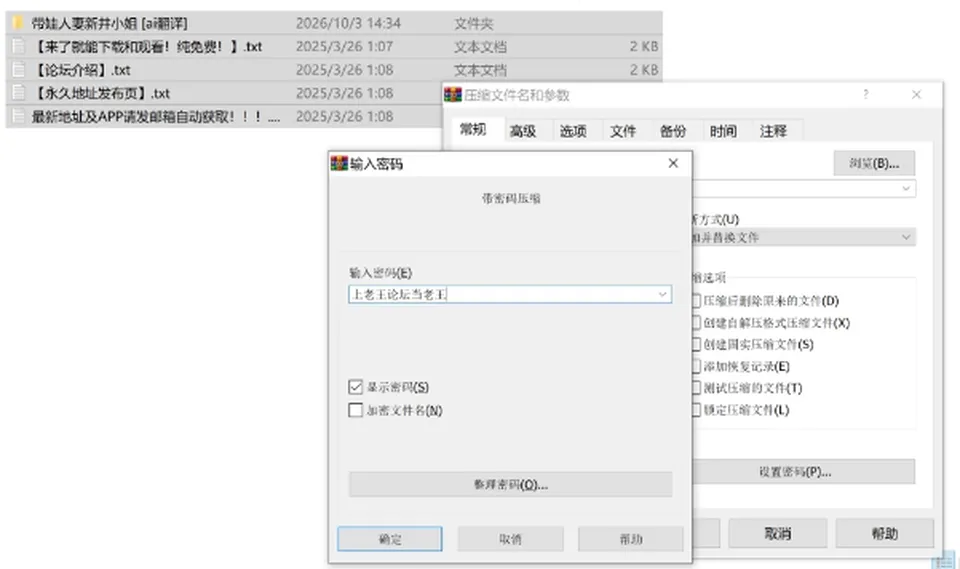Click 取消 in 压缩文件名和参数 dialog
The image size is (960, 569).
click(x=778, y=533)
